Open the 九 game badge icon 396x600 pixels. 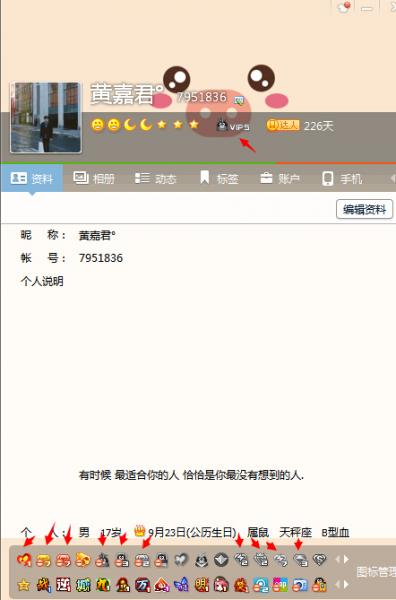point(103,585)
